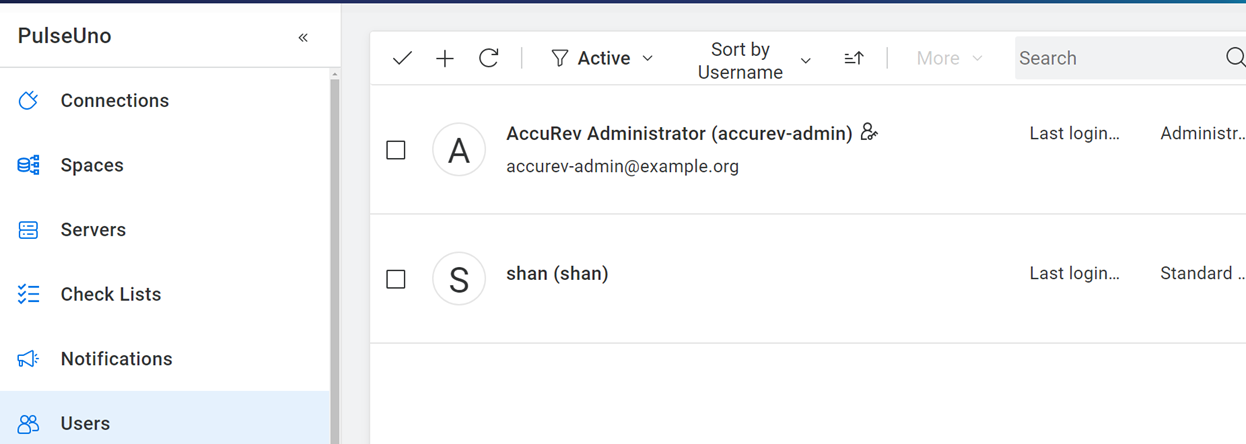This screenshot has width=1246, height=444.
Task: Tick the AccuRev Administrator checkbox
Action: click(x=396, y=150)
